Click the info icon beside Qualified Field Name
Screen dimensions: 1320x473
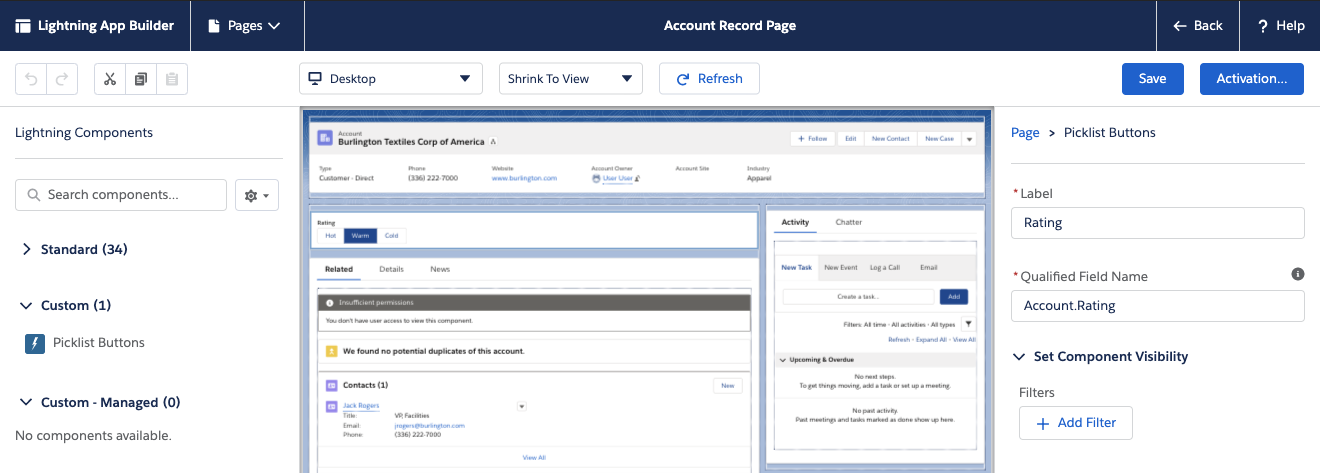[1298, 273]
